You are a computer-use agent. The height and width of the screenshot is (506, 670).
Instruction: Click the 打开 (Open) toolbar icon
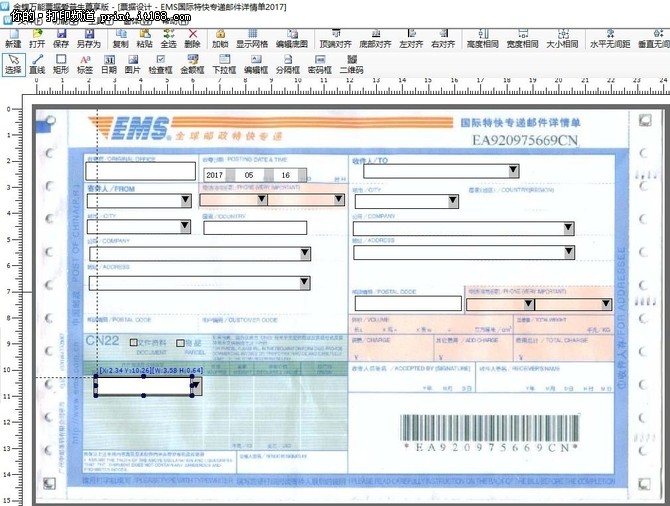[x=37, y=38]
